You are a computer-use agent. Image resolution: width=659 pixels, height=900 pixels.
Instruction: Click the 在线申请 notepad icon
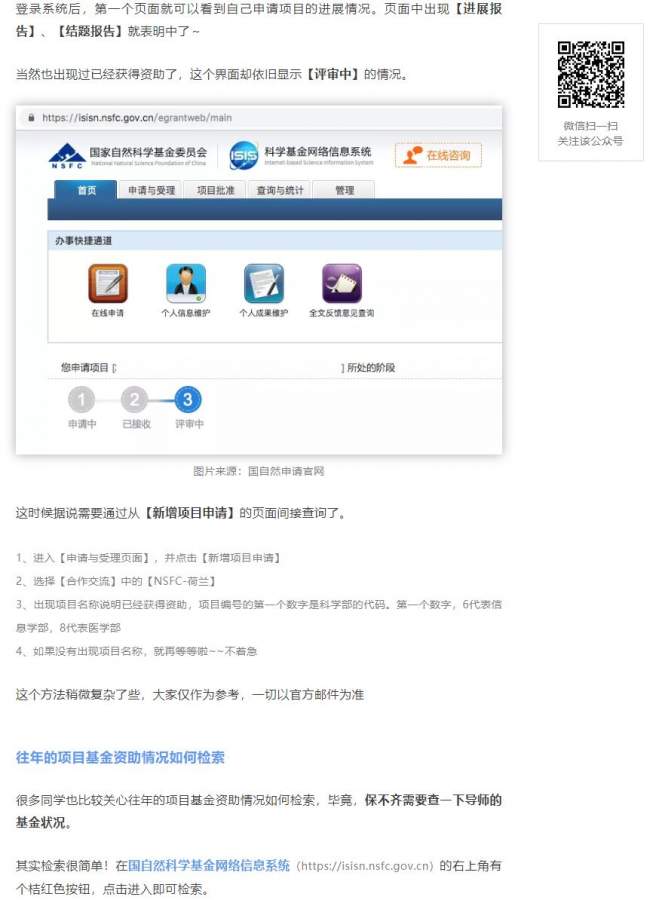click(107, 283)
